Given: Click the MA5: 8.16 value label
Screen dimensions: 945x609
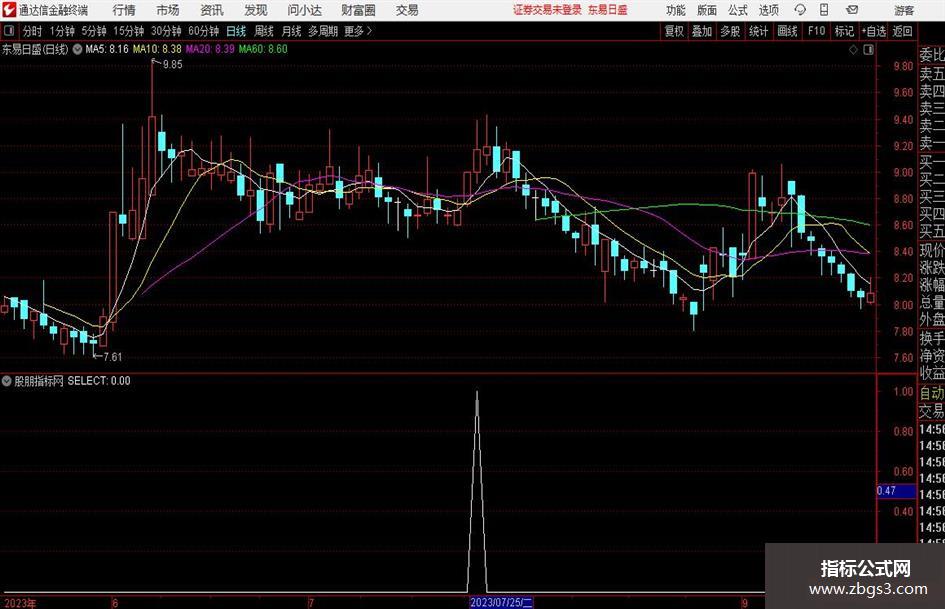Looking at the screenshot, I should (107, 49).
